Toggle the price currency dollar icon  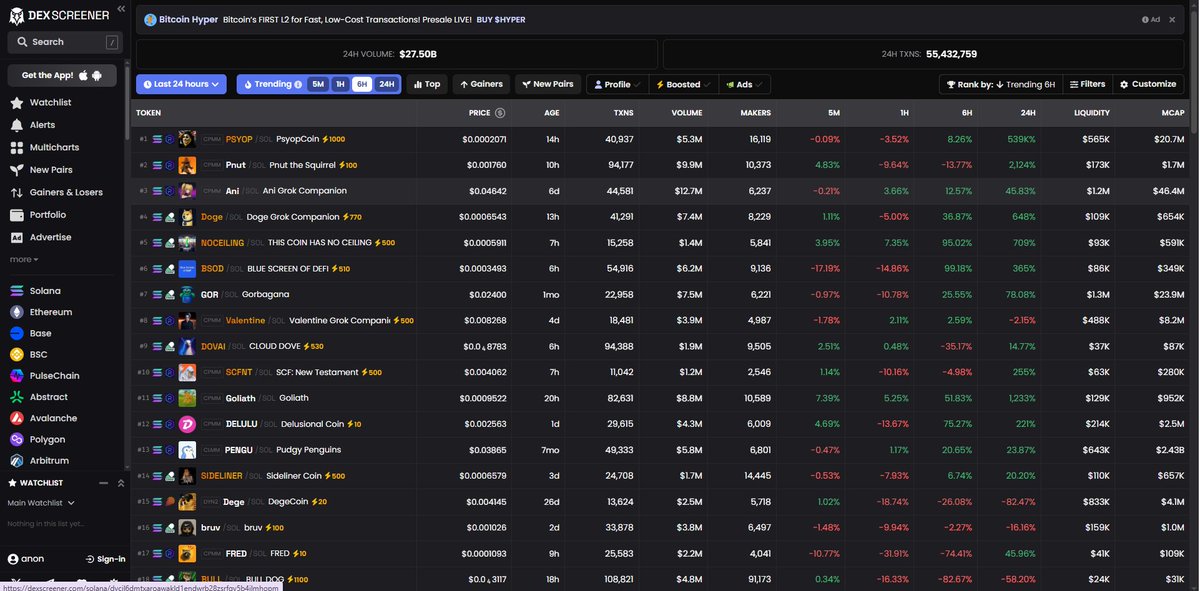click(x=500, y=113)
